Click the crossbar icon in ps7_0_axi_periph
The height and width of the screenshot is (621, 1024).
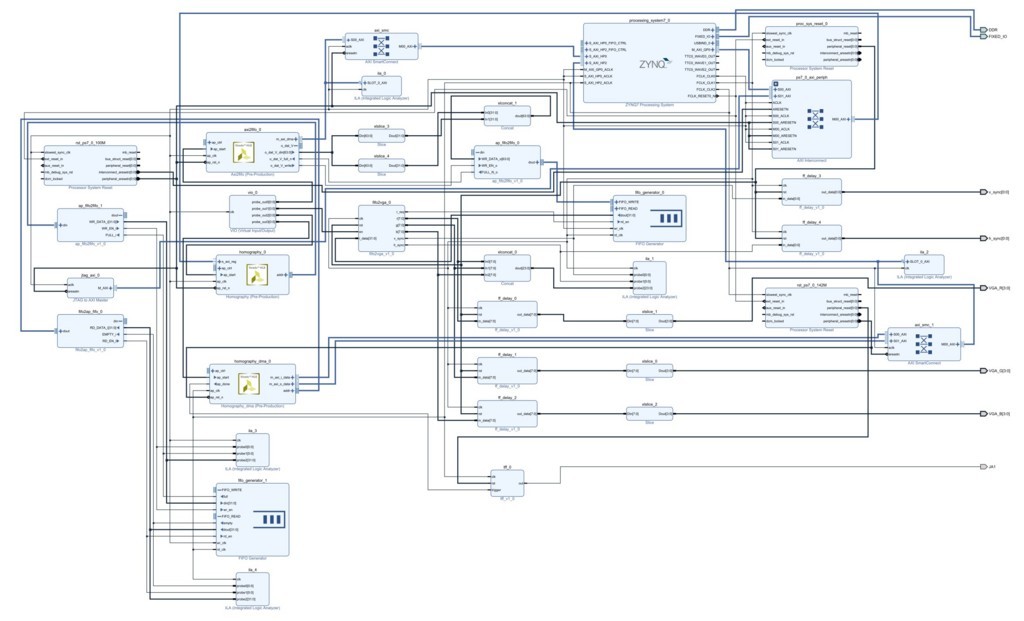pos(815,119)
